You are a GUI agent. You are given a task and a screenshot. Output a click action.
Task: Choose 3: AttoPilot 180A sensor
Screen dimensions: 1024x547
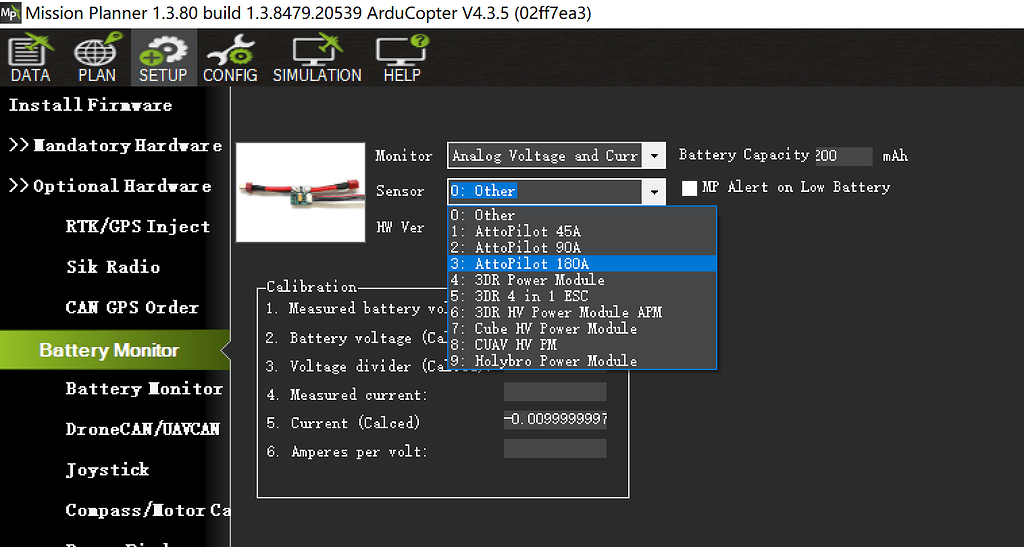click(582, 264)
